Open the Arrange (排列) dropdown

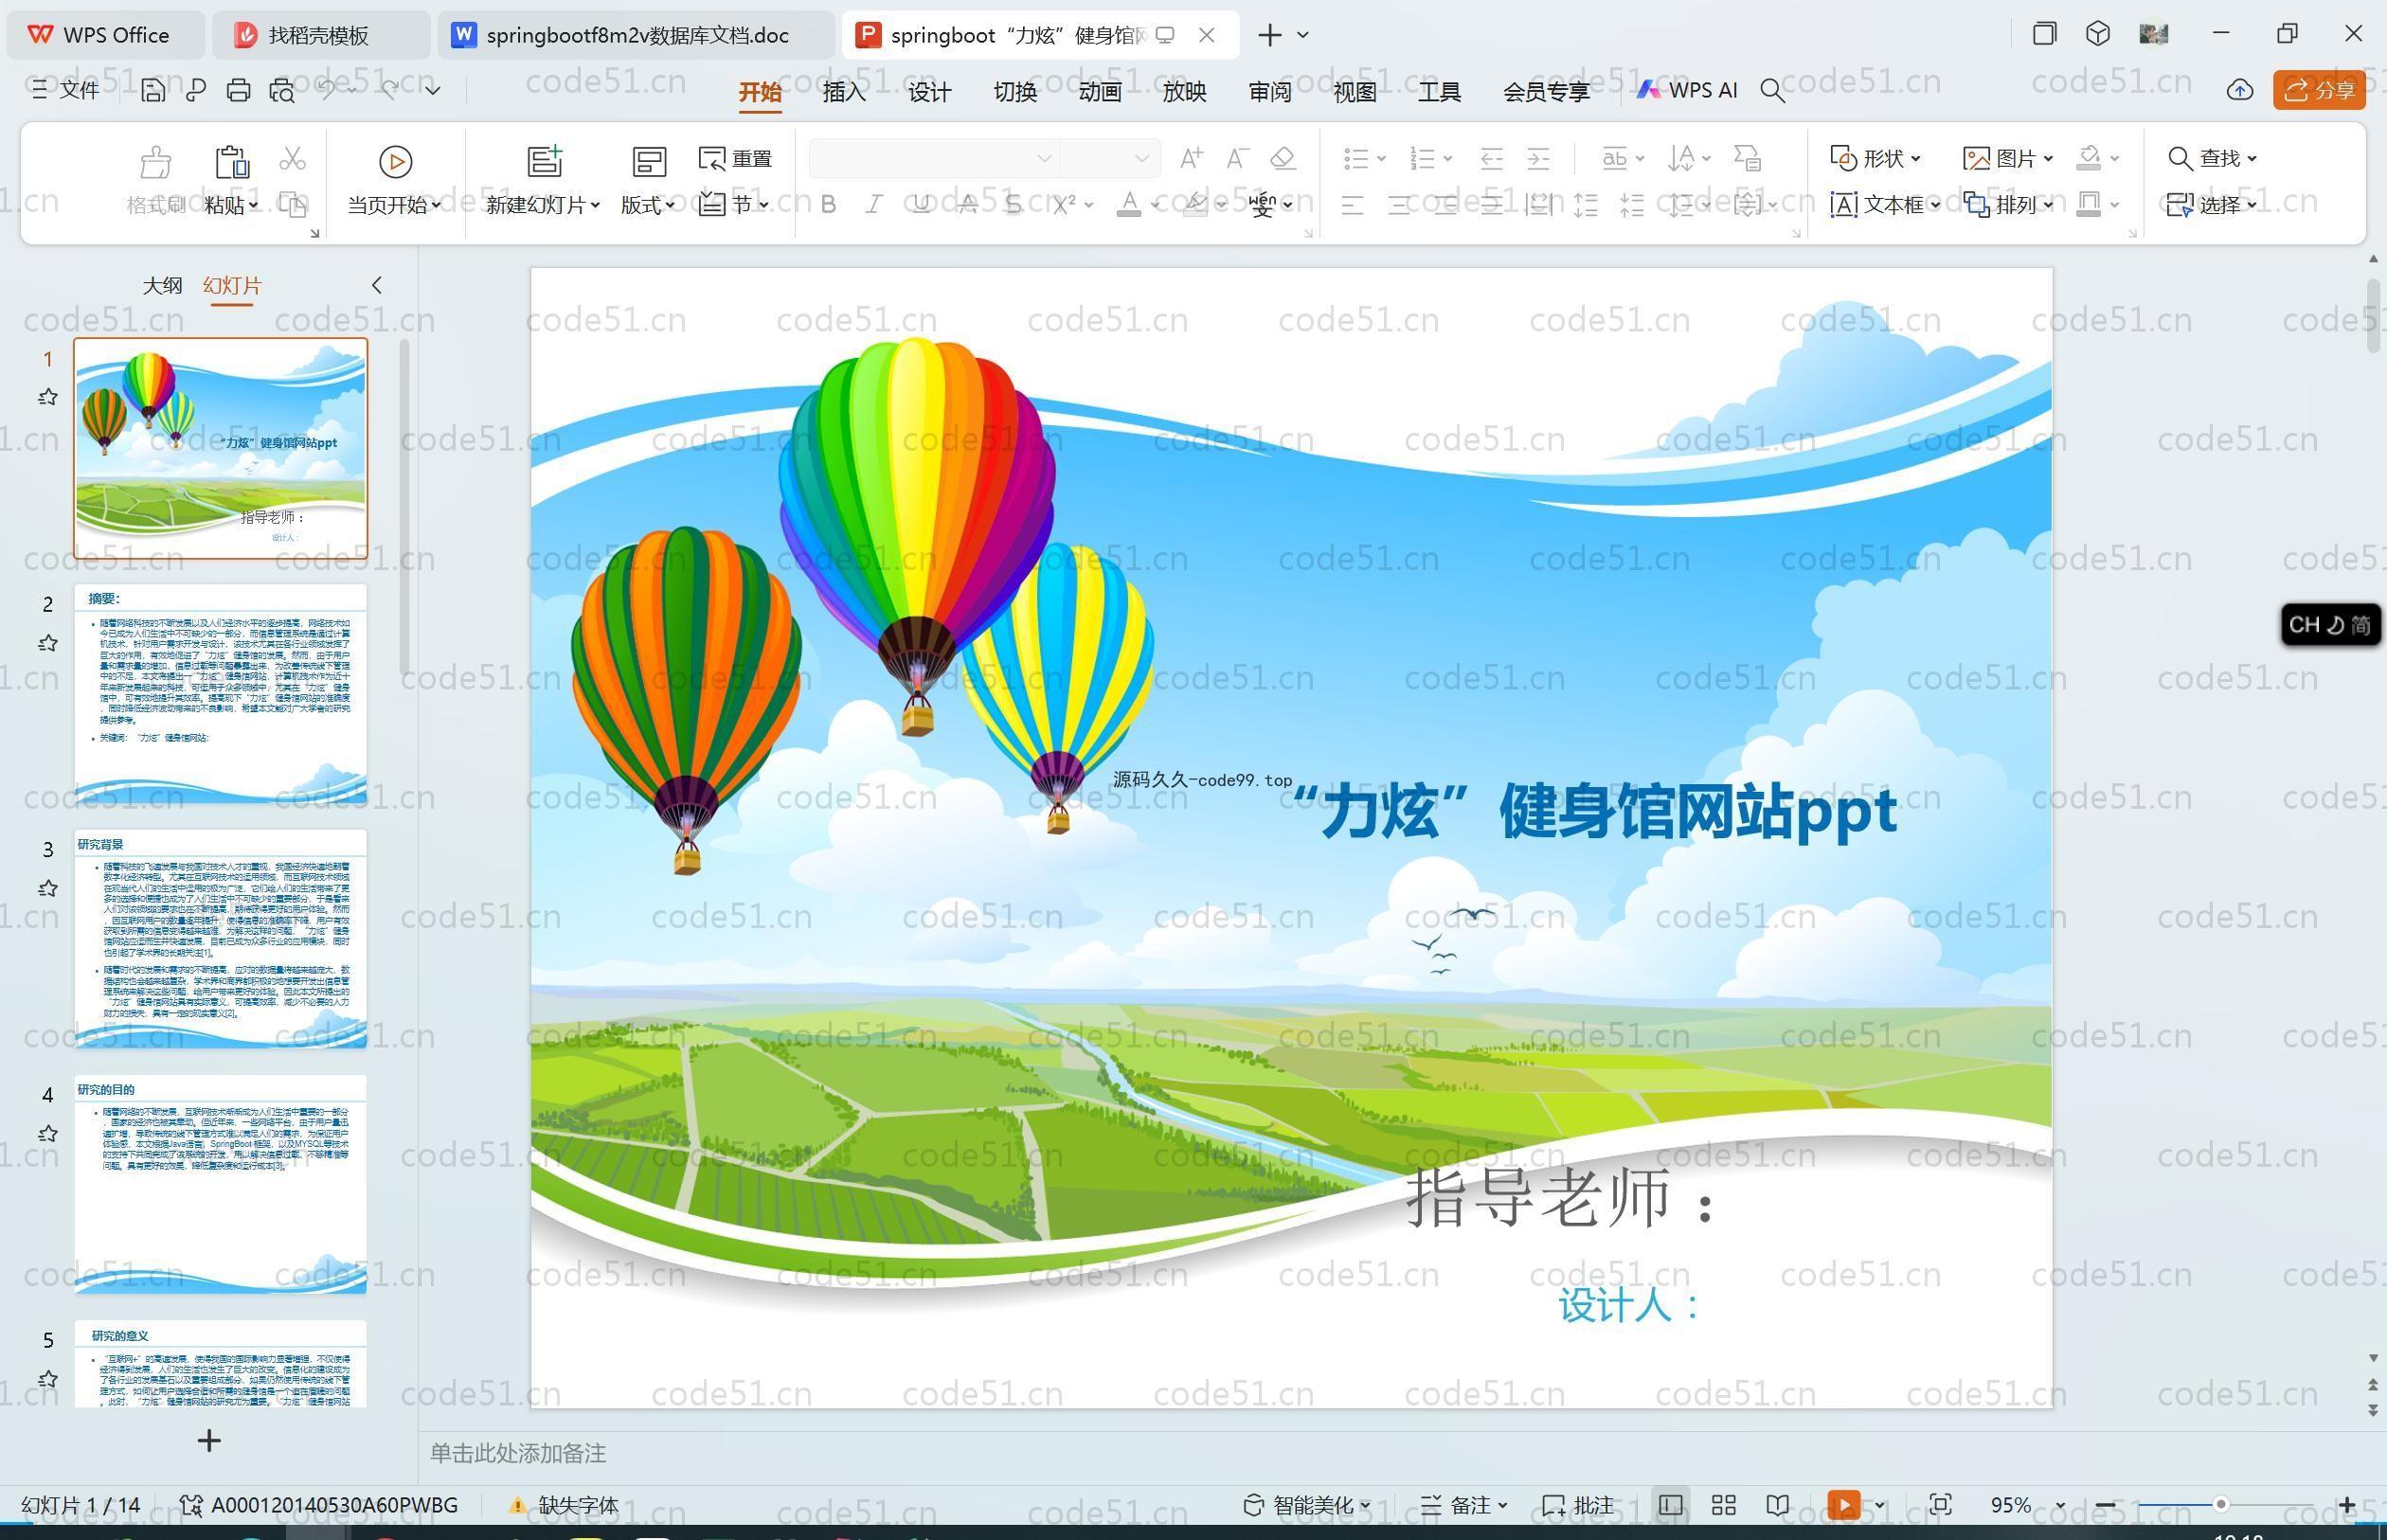click(2008, 205)
